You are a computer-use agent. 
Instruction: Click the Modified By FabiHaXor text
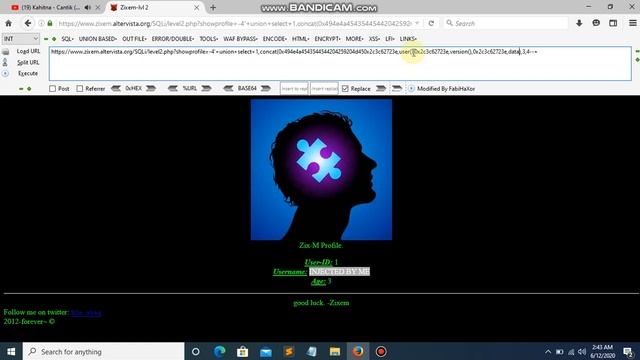point(446,89)
